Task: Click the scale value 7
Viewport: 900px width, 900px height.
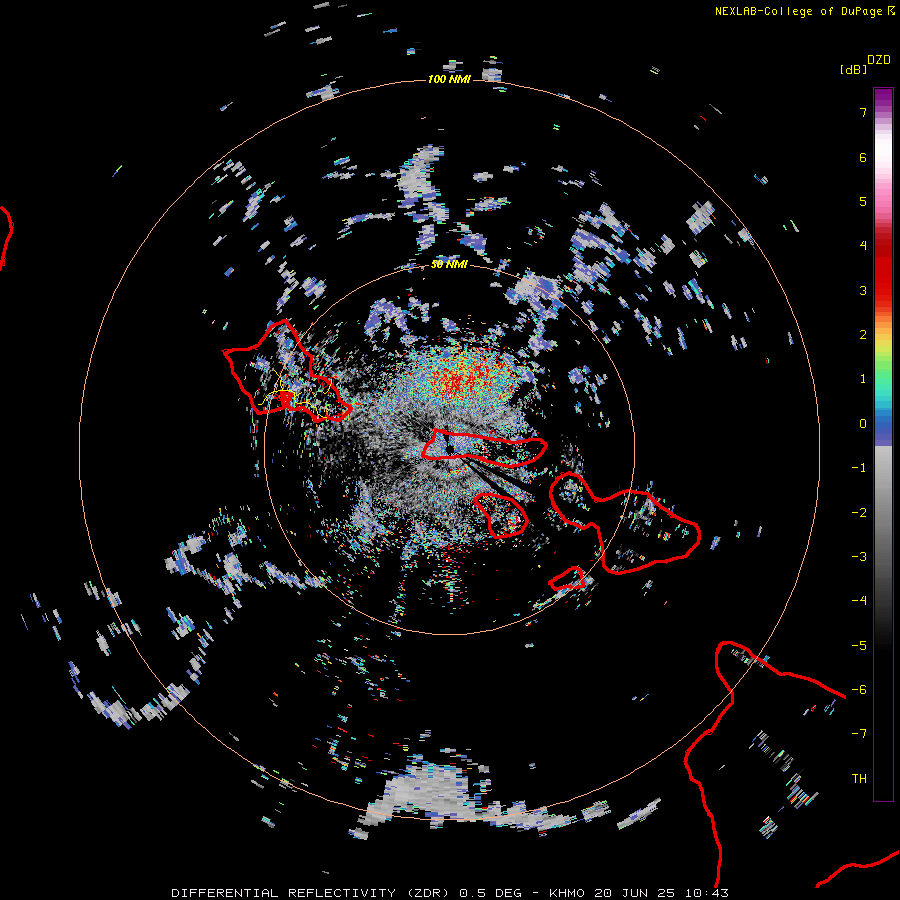Action: 863,112
